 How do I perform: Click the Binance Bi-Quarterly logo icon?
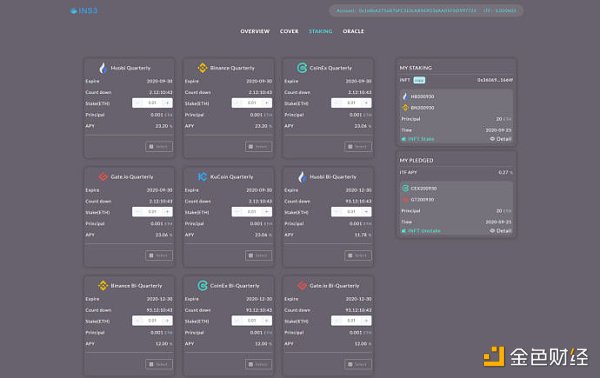click(103, 286)
